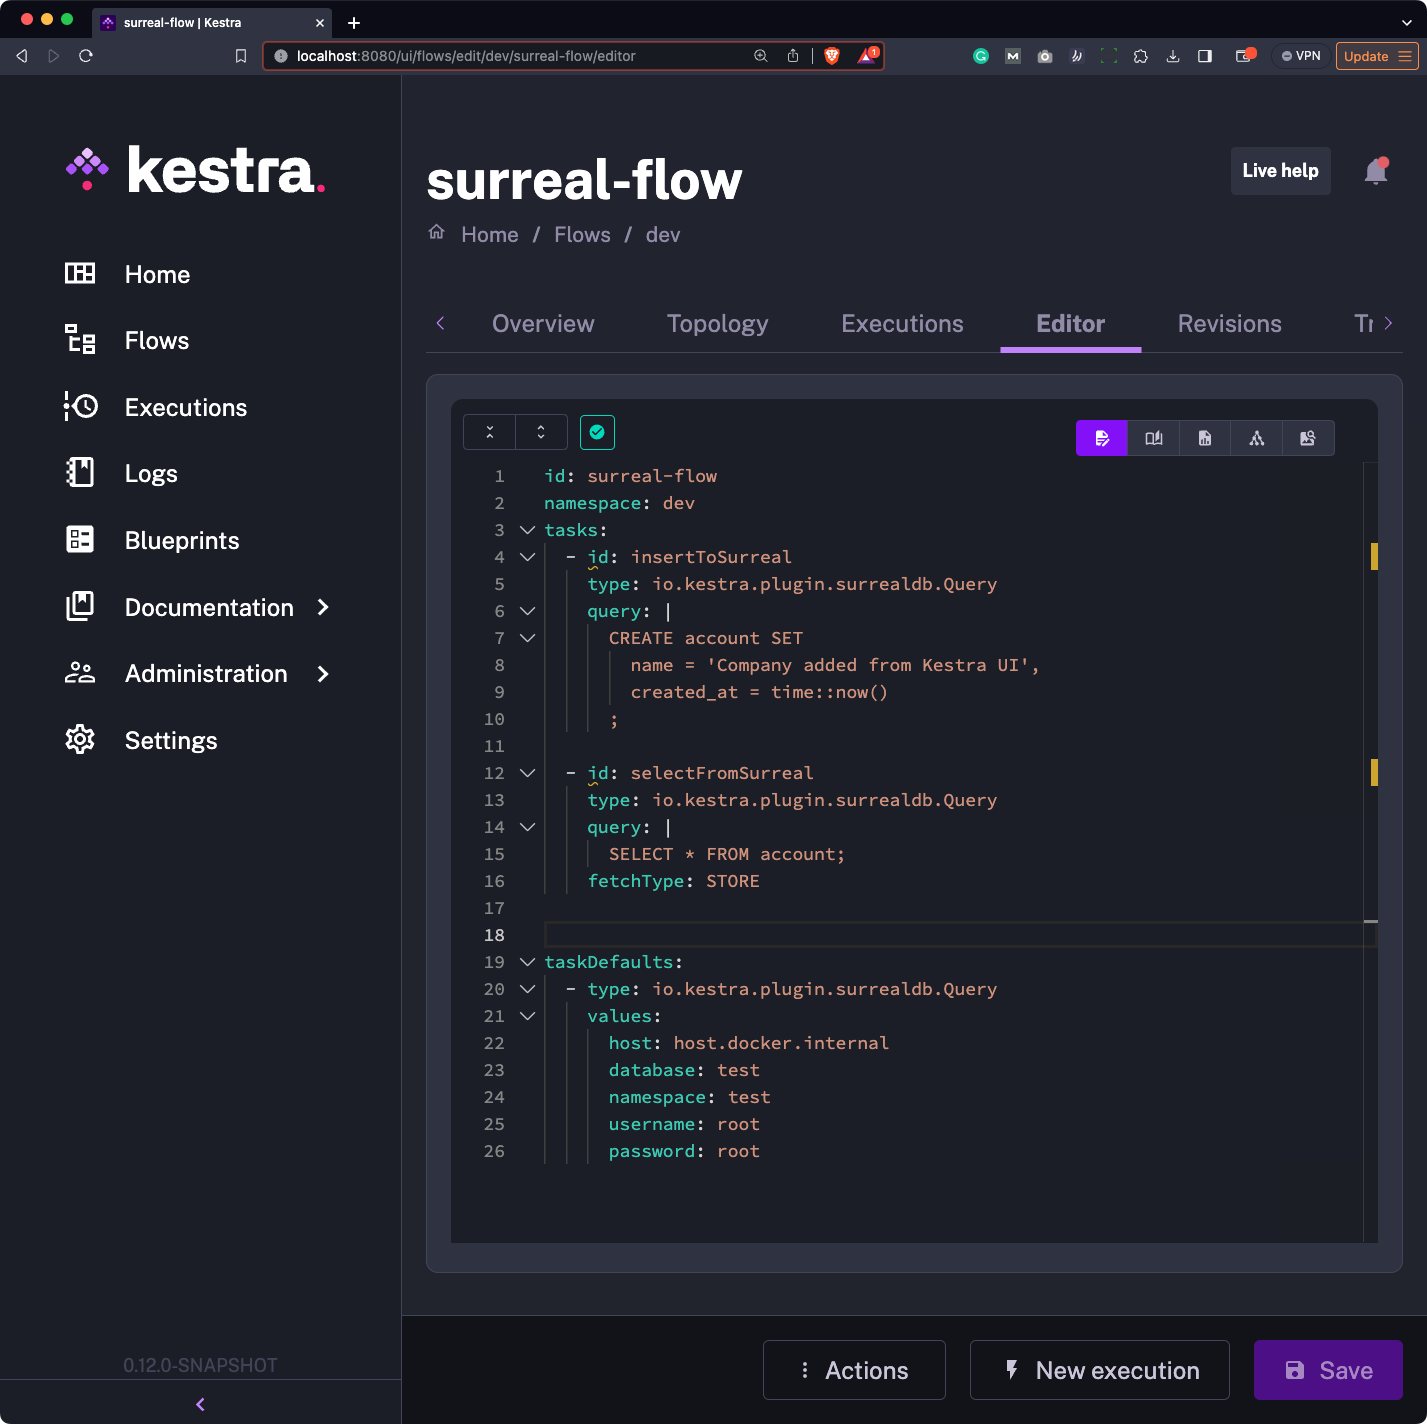Click the New execution button
The width and height of the screenshot is (1427, 1424).
(1099, 1370)
